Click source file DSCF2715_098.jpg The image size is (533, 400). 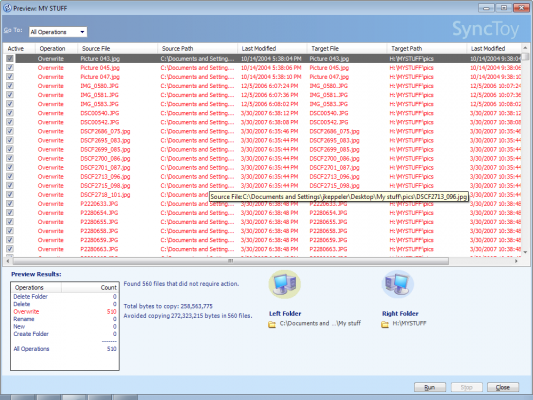coord(105,186)
